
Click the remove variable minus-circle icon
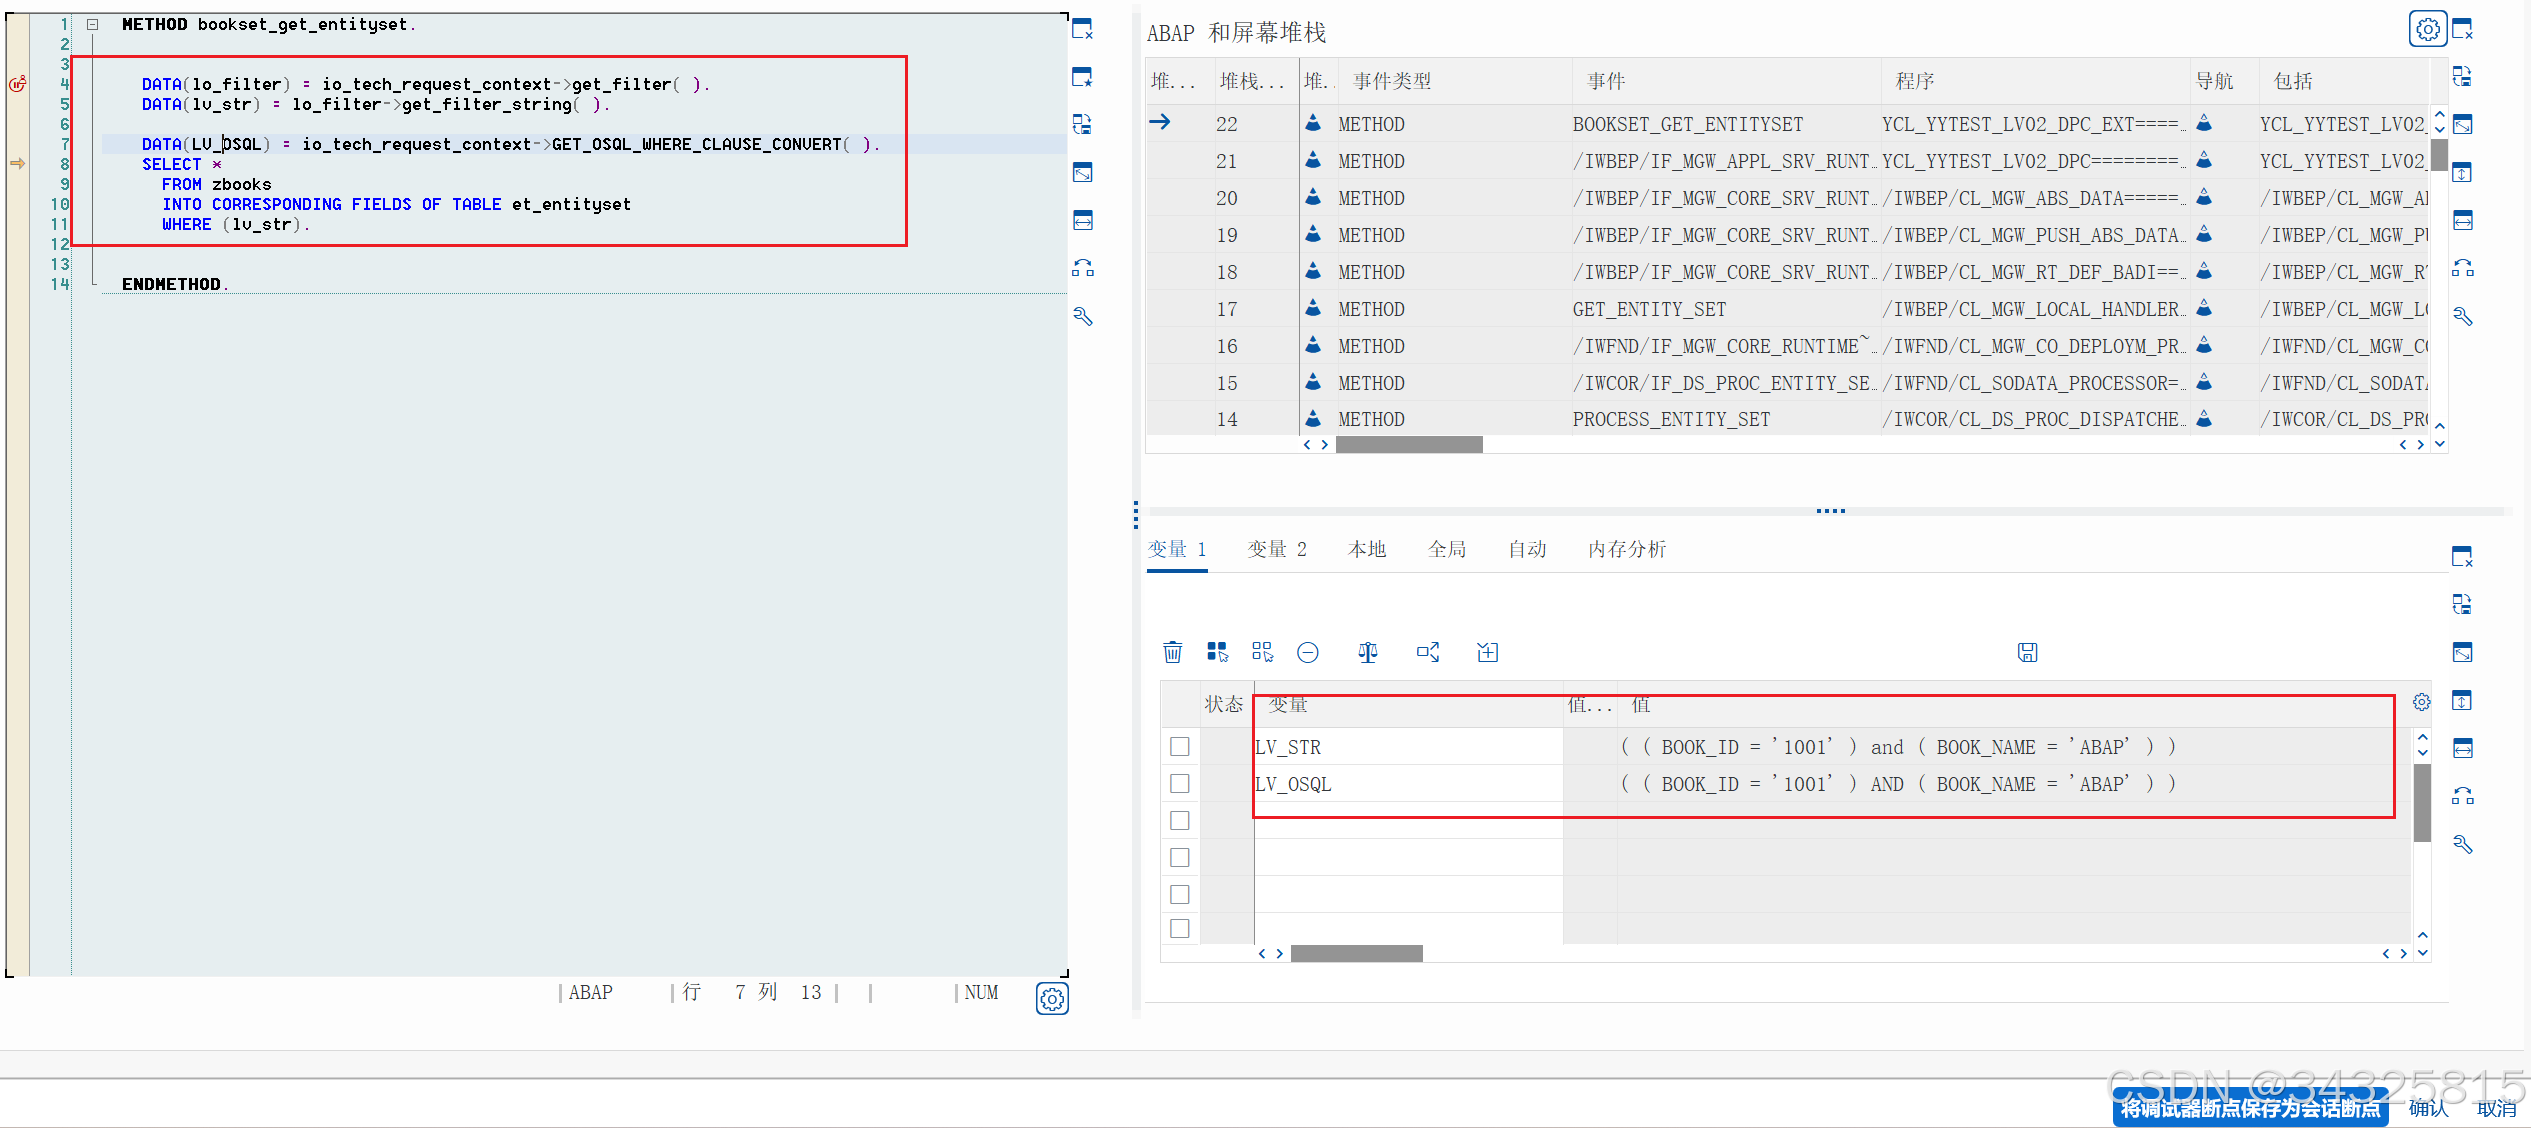pyautogui.click(x=1308, y=652)
